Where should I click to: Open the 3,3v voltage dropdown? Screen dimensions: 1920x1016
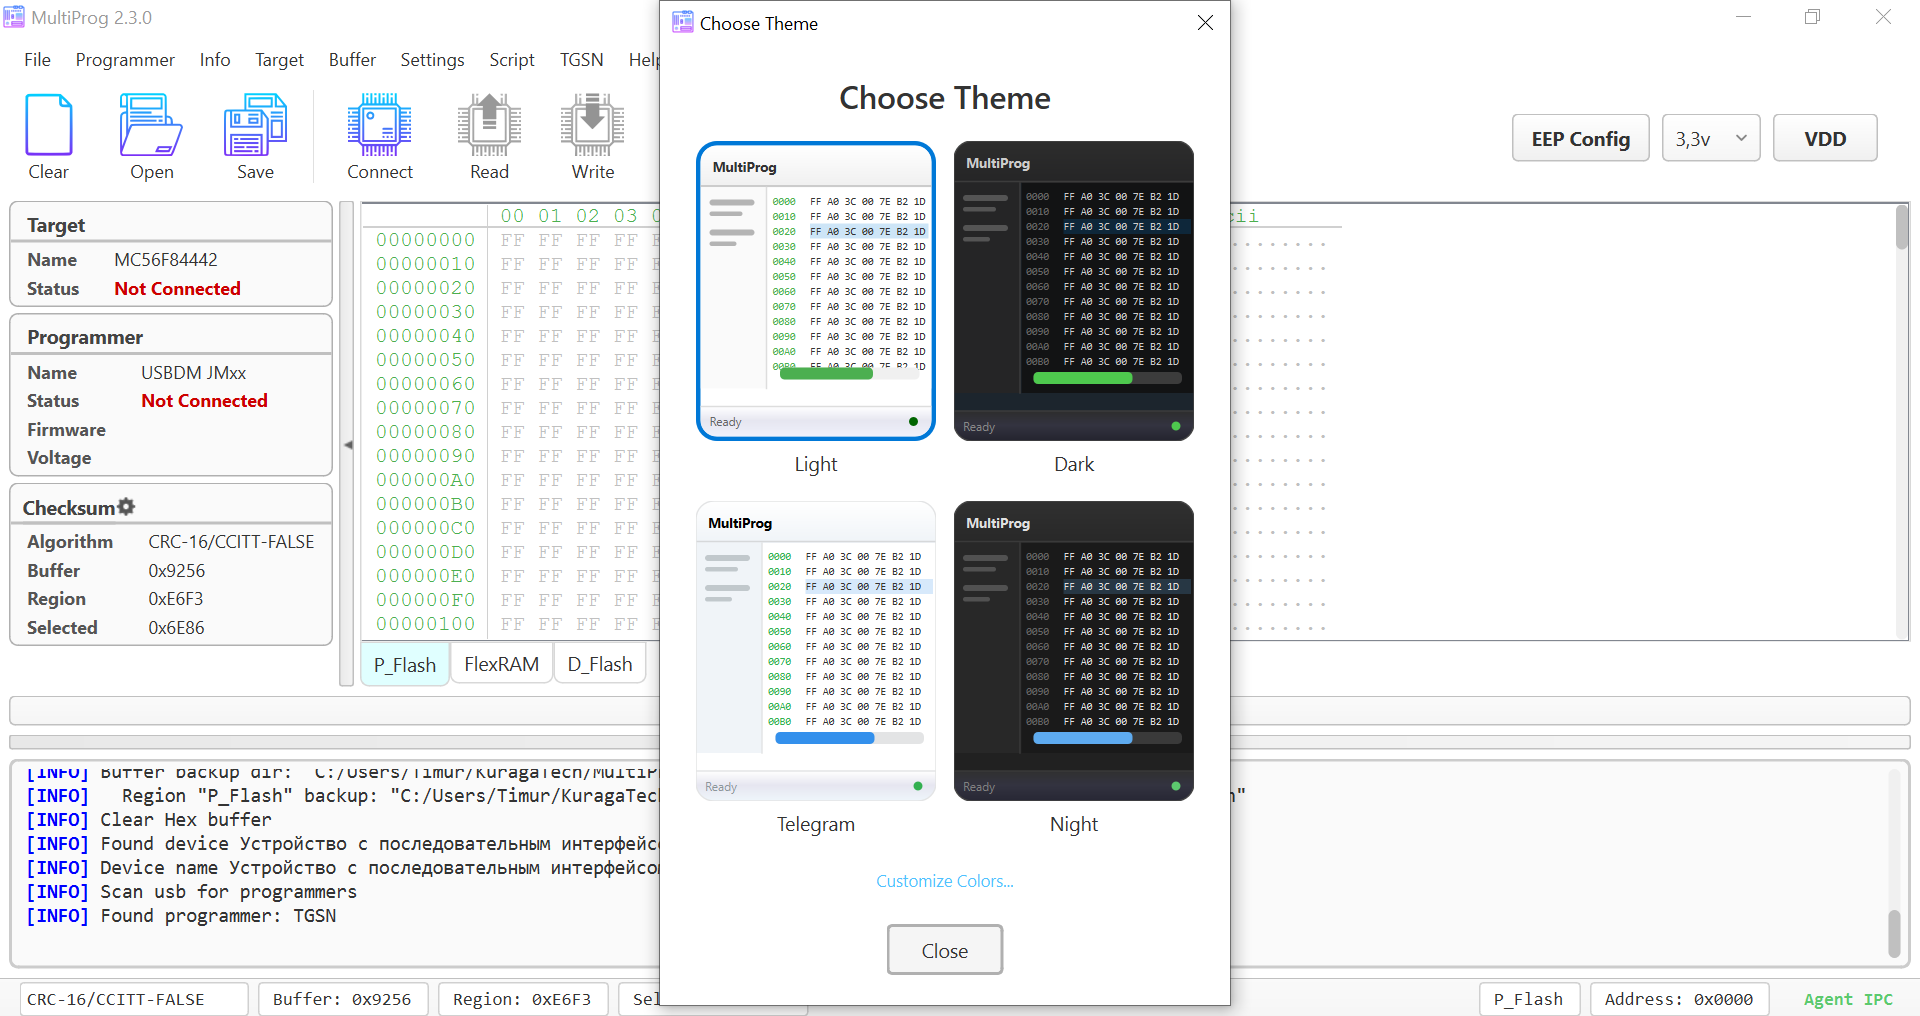click(1711, 138)
